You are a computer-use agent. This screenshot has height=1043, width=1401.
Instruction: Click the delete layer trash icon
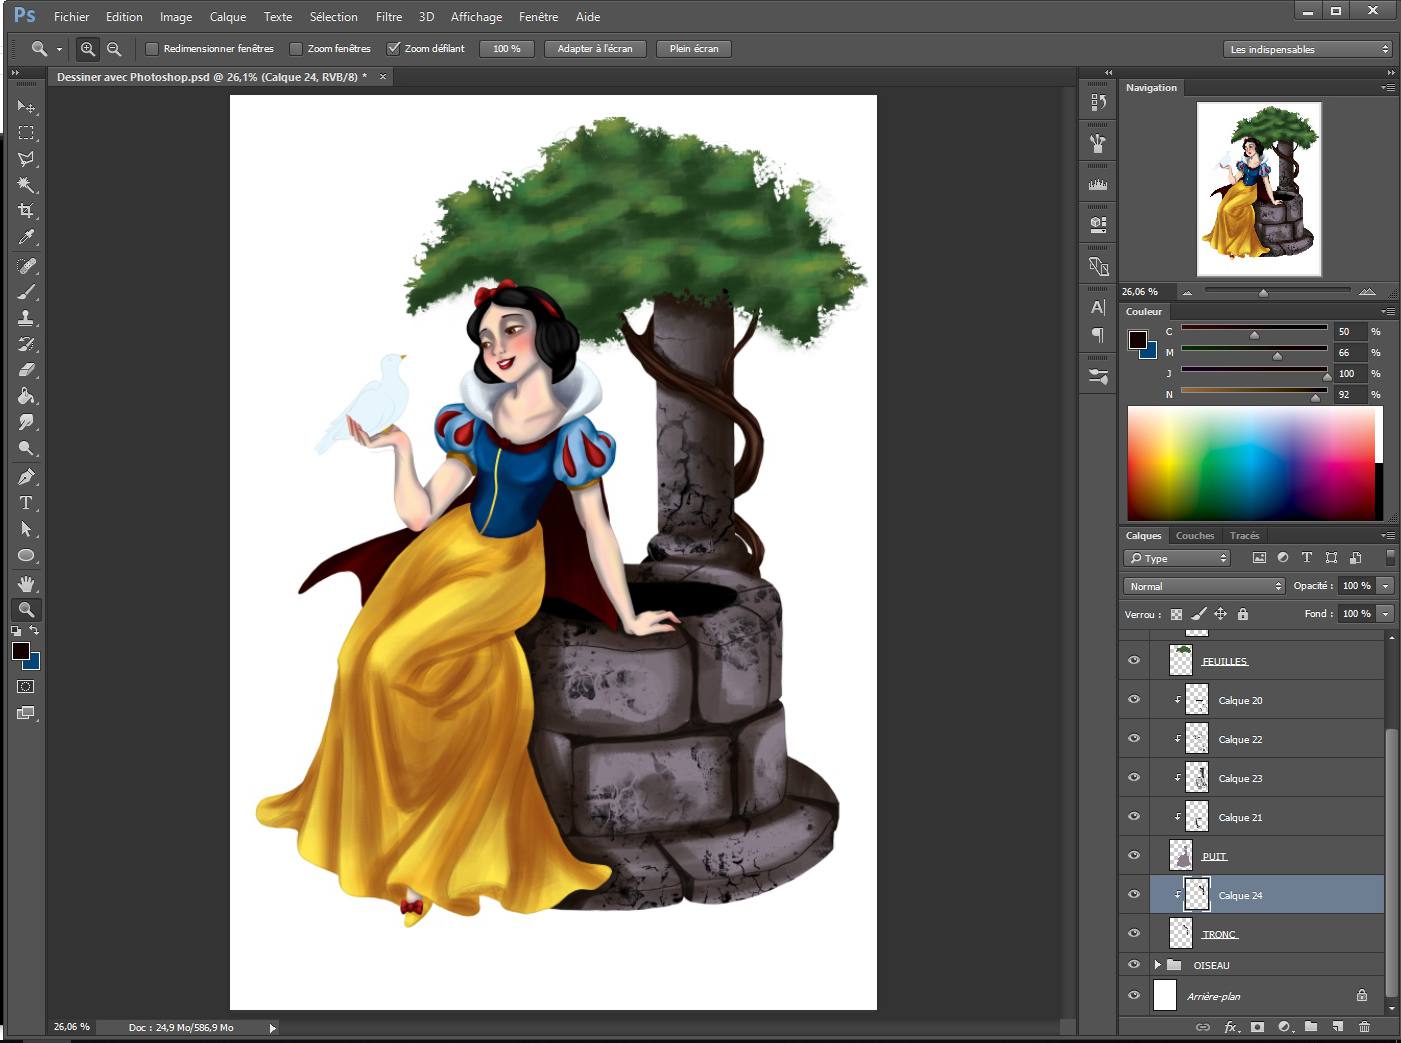(x=1364, y=1027)
